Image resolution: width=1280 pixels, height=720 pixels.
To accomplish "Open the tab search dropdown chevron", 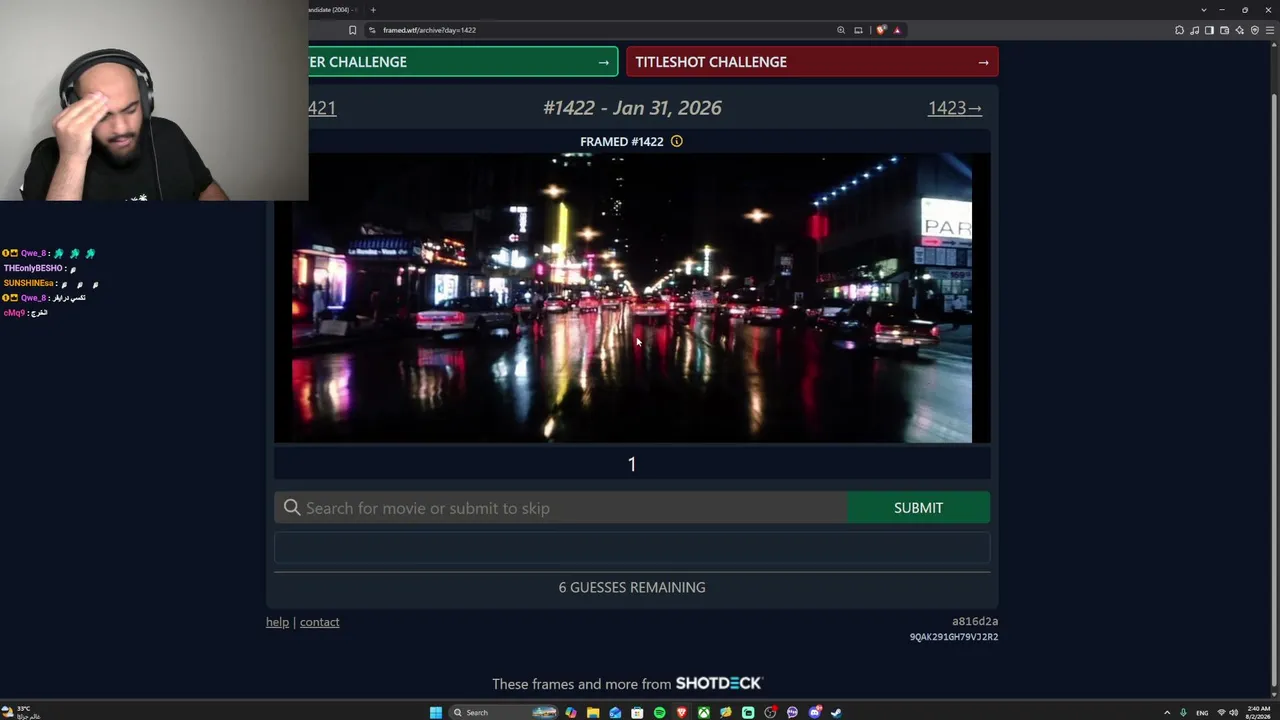I will (1204, 10).
